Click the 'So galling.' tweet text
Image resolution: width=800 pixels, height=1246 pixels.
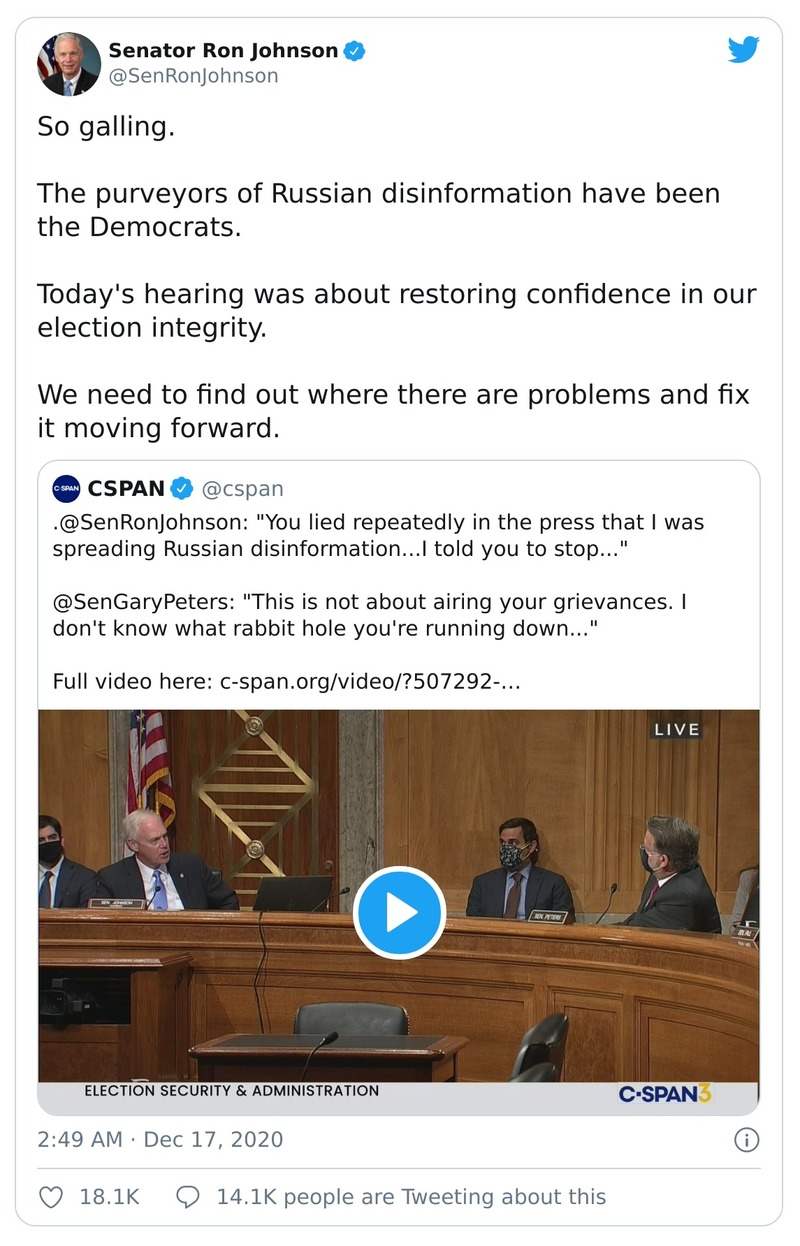coord(106,127)
